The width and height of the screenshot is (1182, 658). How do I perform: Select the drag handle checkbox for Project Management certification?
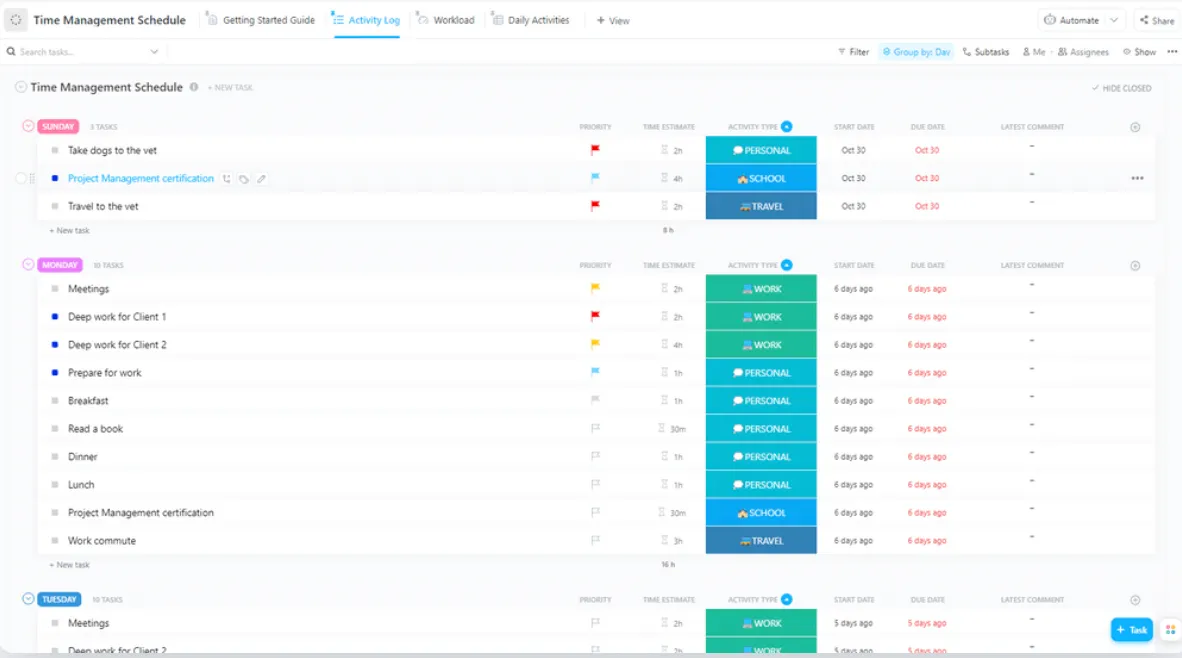[x=21, y=179]
